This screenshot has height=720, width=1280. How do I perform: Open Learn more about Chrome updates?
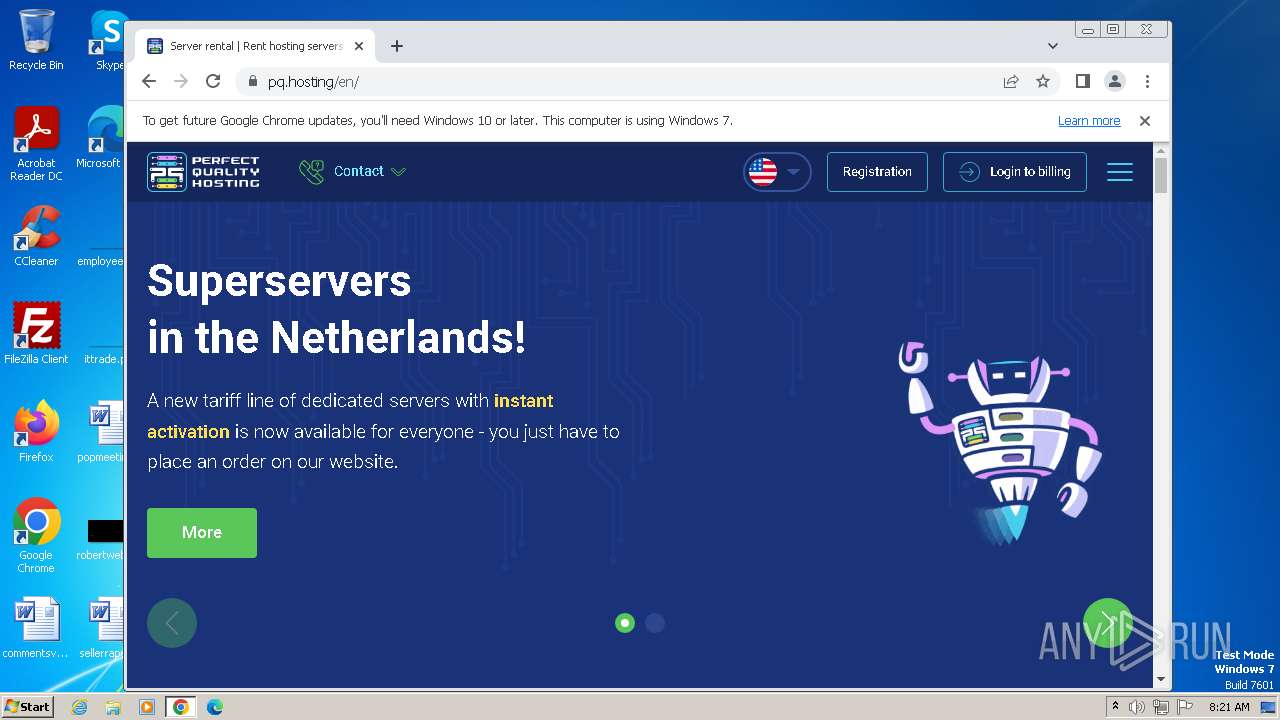point(1089,121)
